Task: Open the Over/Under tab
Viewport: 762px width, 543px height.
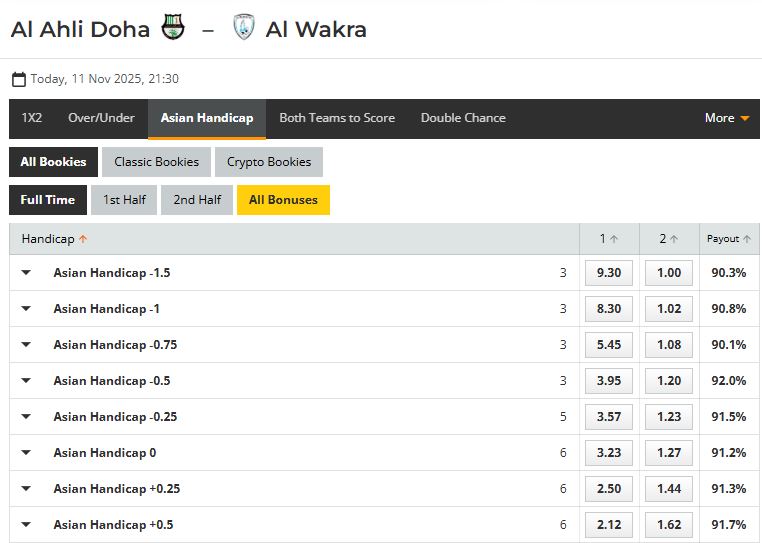Action: tap(101, 118)
